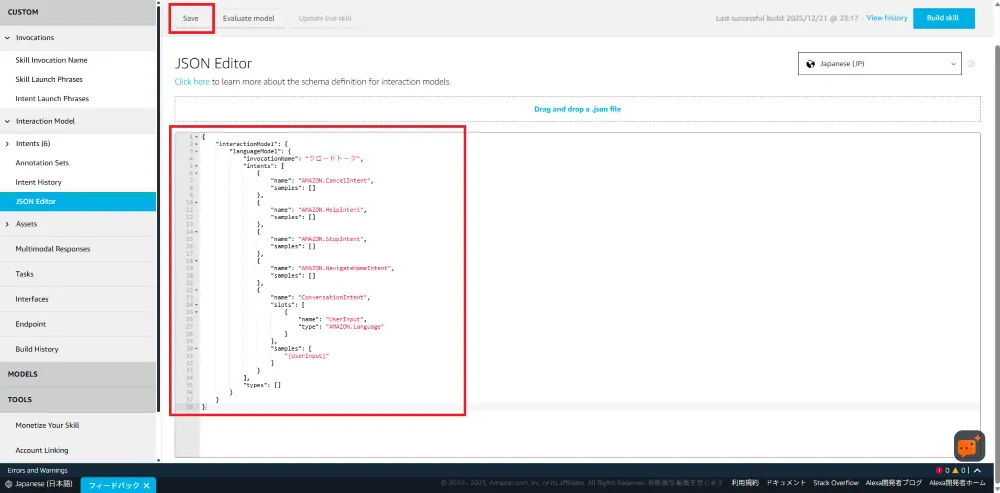Click Drag and drop a .json file area
This screenshot has height=493, width=1000.
(x=577, y=109)
